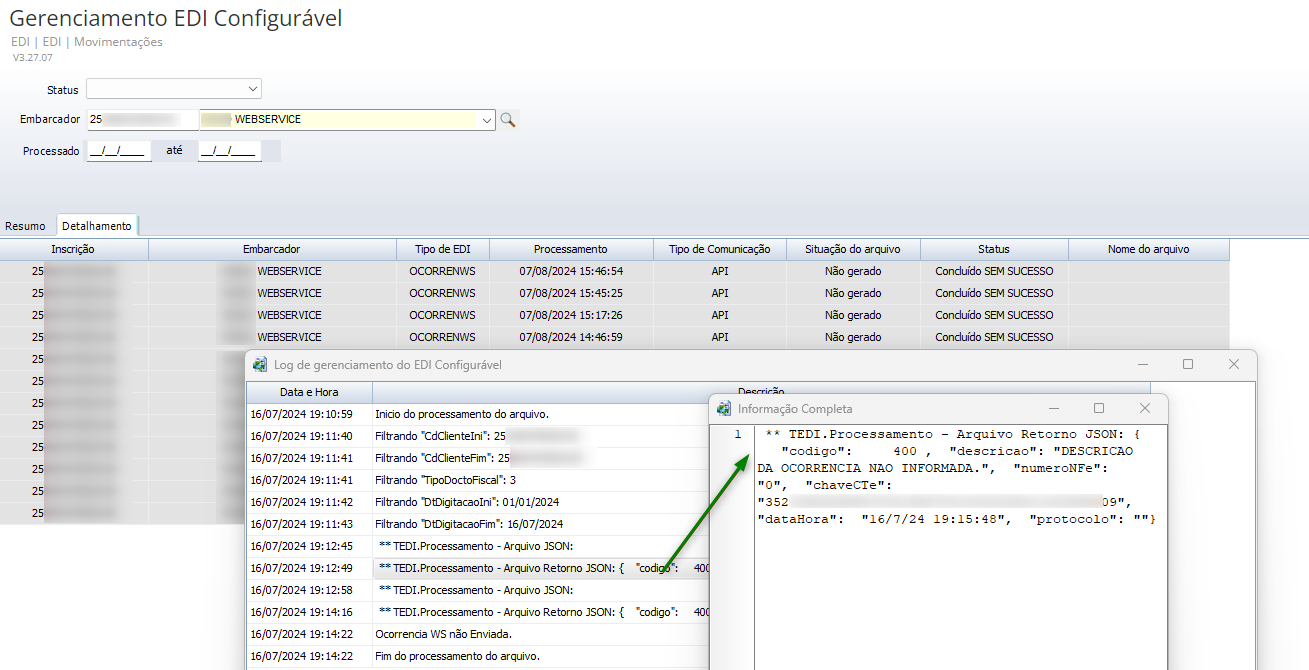Image resolution: width=1309 pixels, height=670 pixels.
Task: Sort by the Processamento column header
Action: click(570, 249)
